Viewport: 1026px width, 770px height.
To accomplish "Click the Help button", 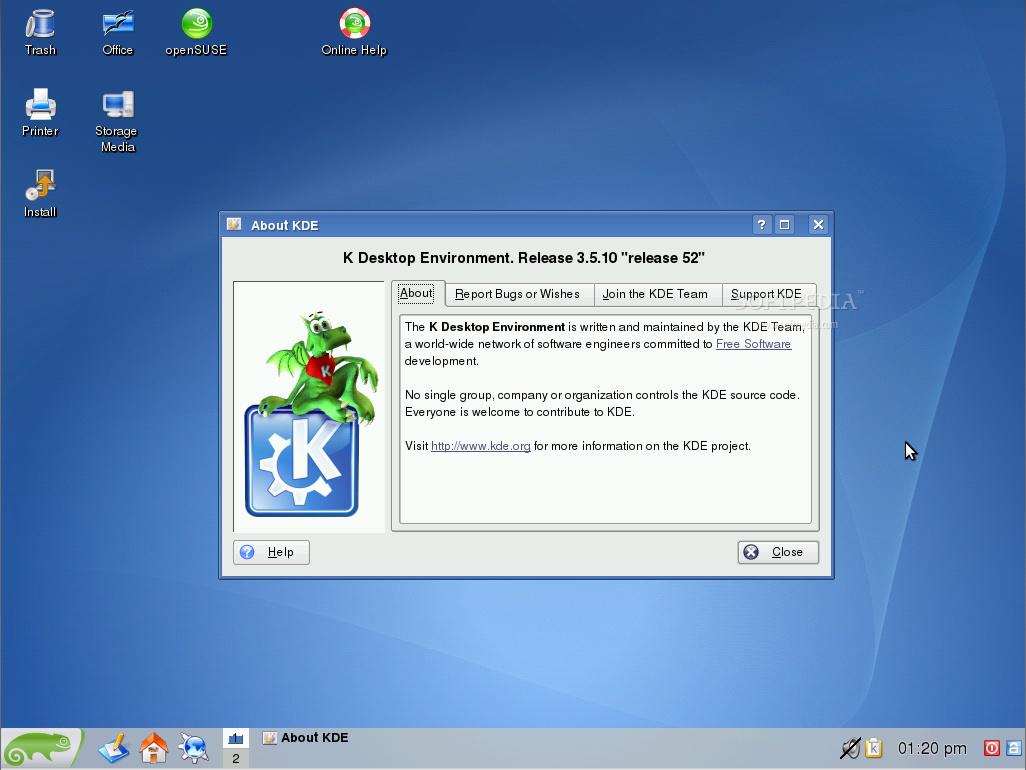I will (271, 552).
